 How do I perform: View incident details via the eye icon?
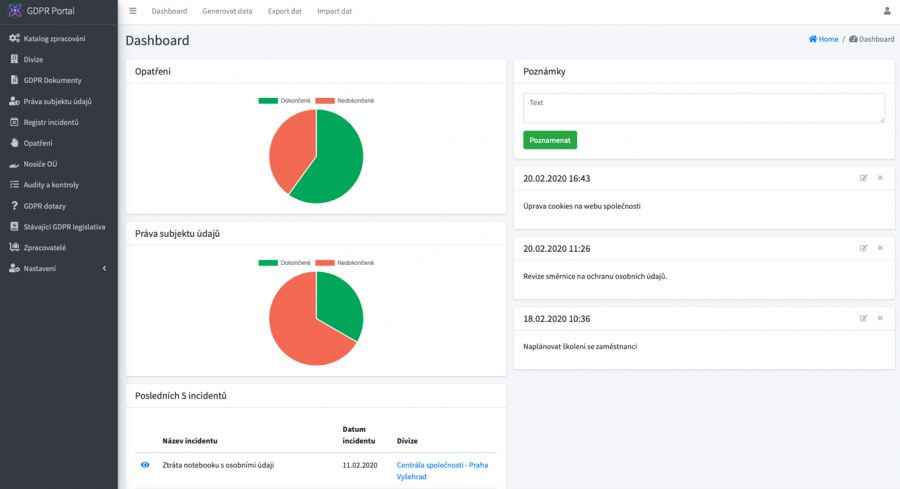coord(145,465)
